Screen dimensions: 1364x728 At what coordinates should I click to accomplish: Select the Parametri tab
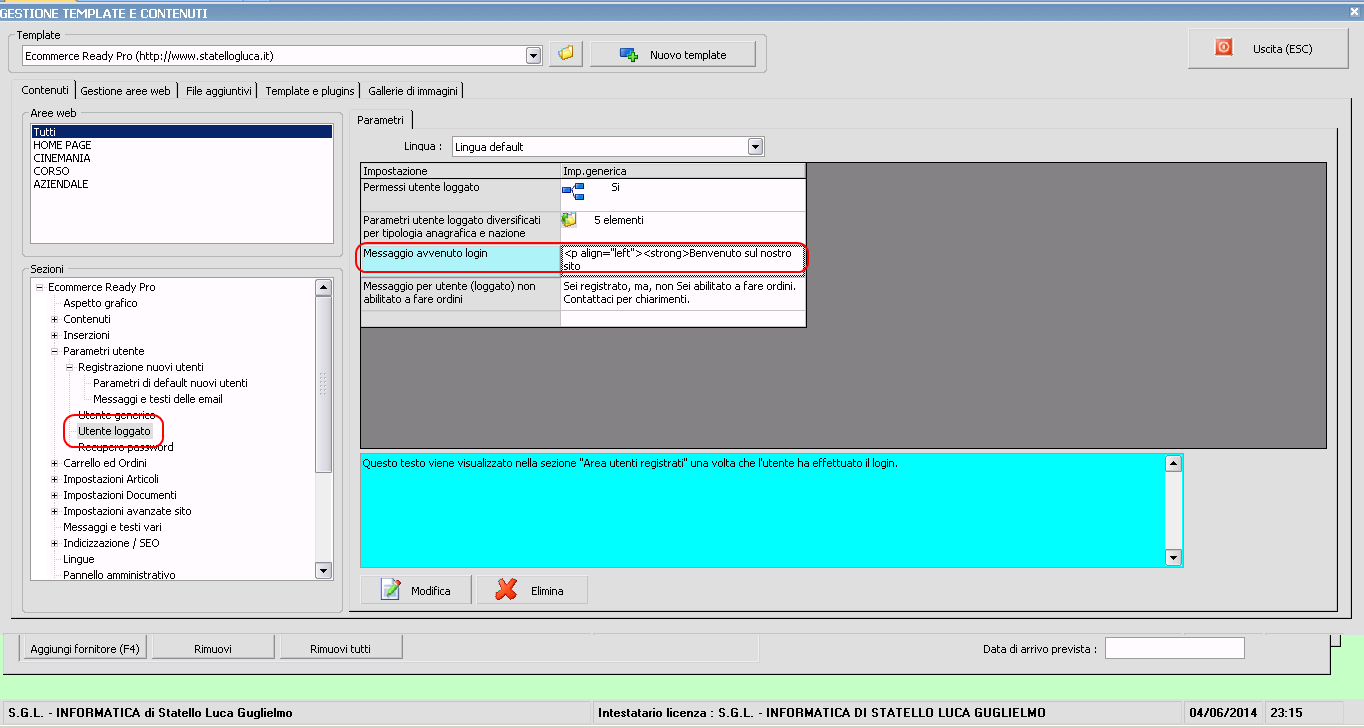coord(381,120)
